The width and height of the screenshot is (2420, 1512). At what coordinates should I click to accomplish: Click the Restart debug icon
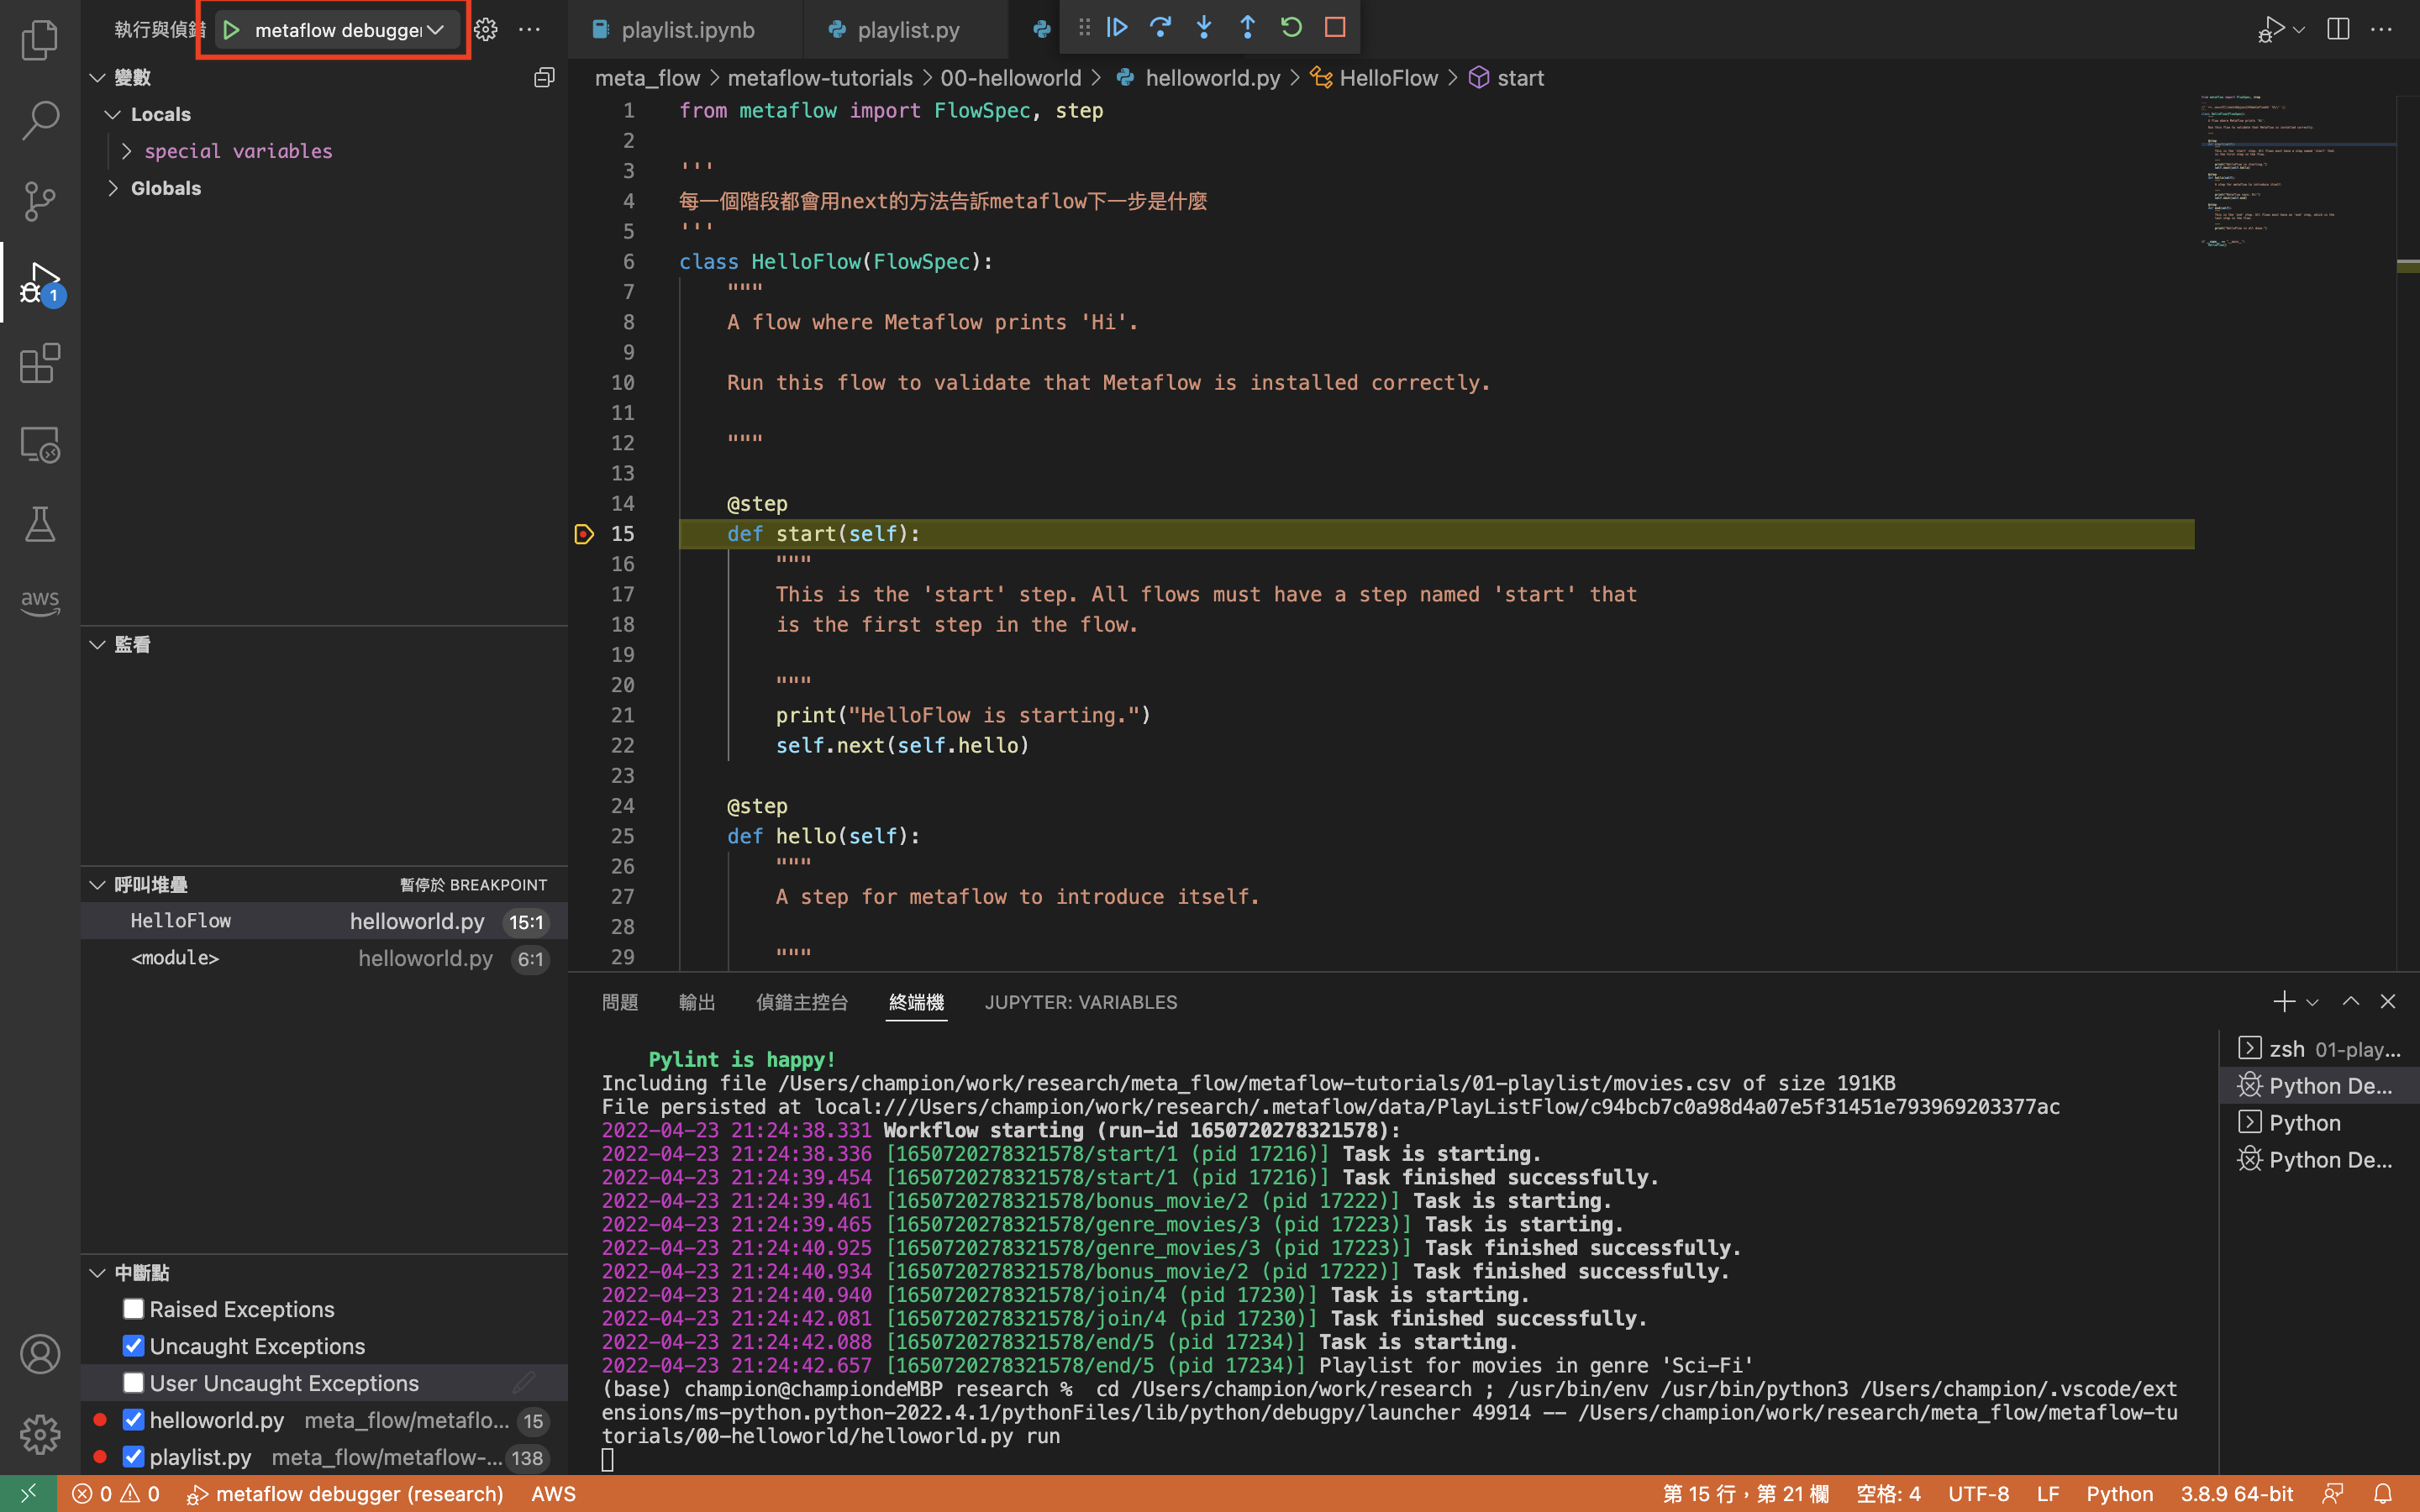click(1291, 28)
